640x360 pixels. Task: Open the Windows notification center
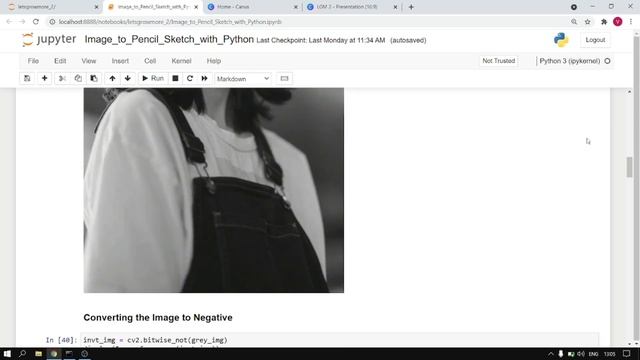(627, 354)
